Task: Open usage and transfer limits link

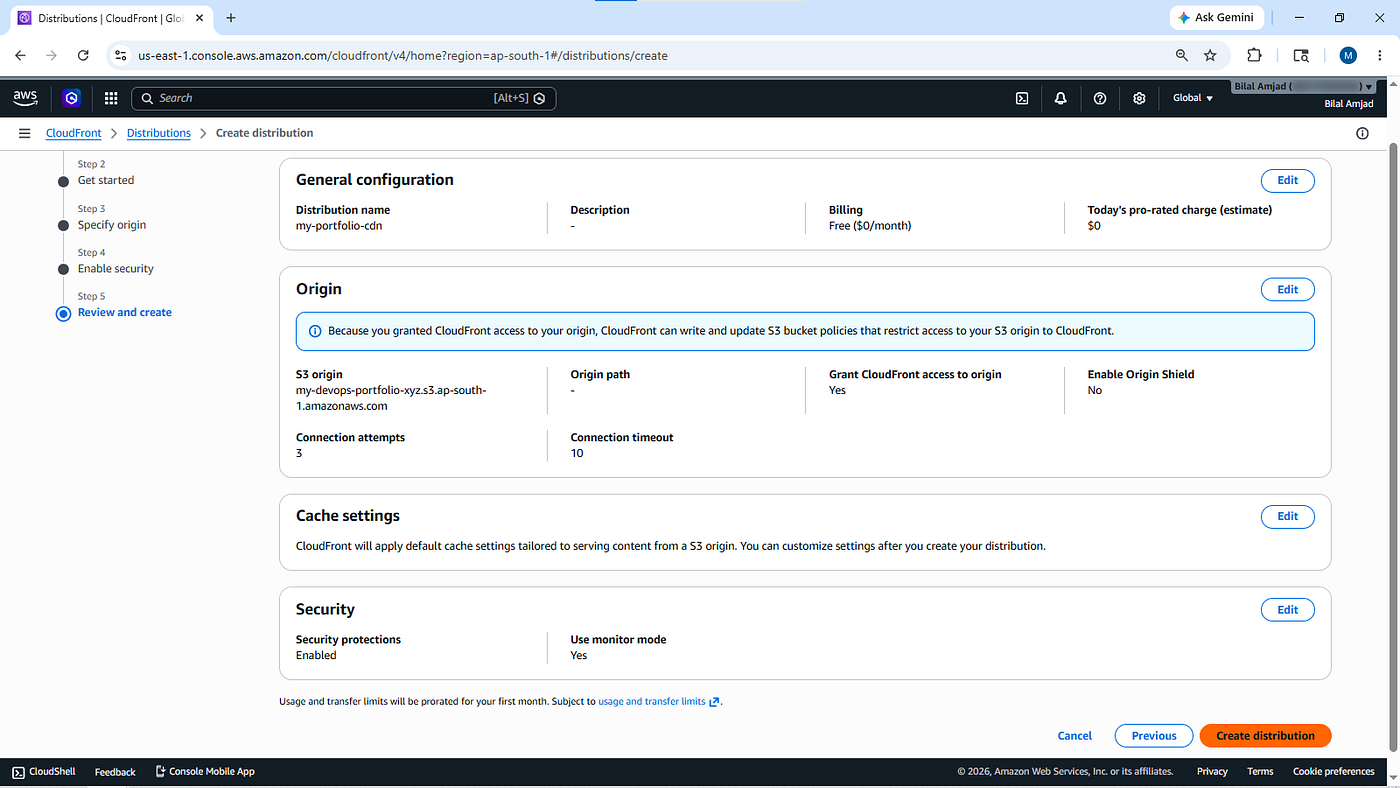Action: click(659, 702)
